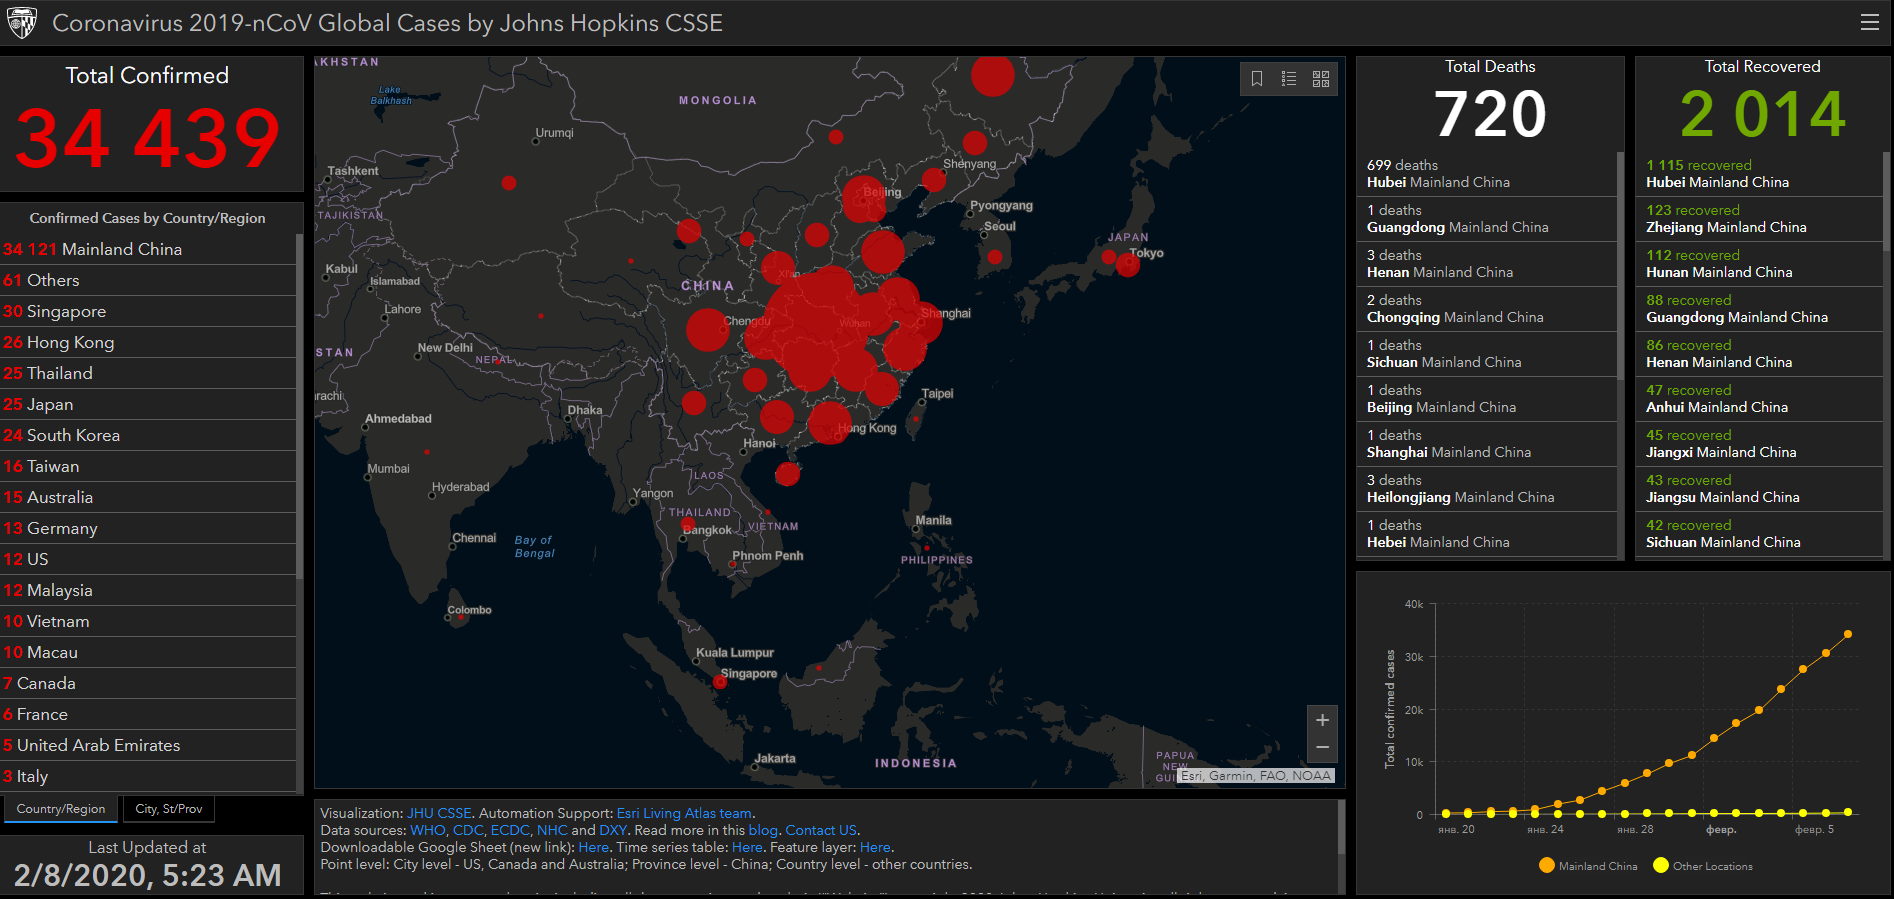Viewport: 1894px width, 899px height.
Task: Select the 13 Germany row
Action: (x=148, y=528)
